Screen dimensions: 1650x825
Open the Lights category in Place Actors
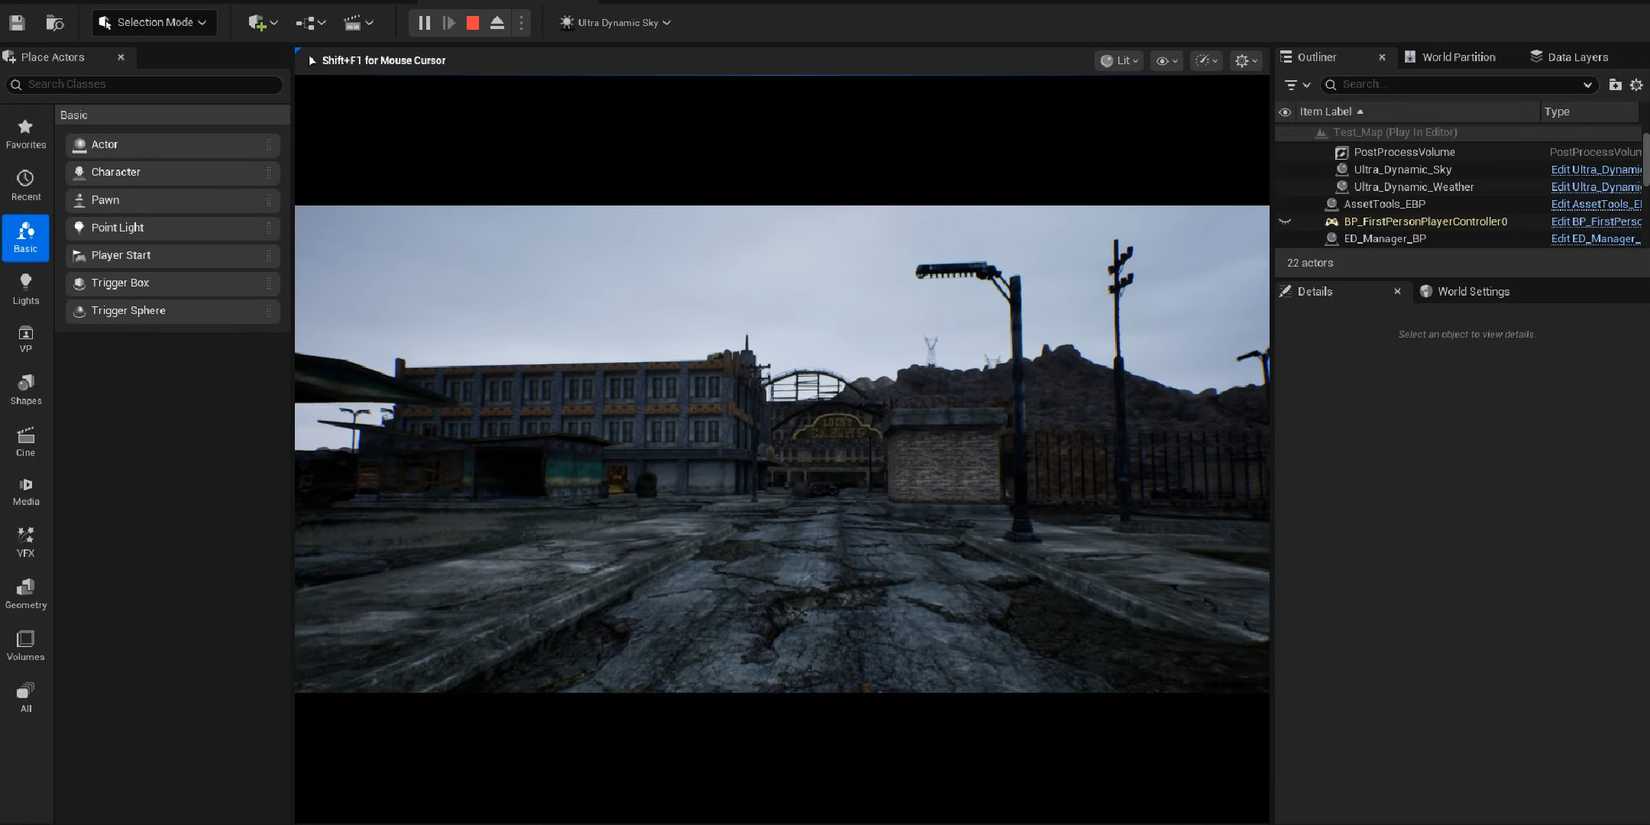pos(26,289)
